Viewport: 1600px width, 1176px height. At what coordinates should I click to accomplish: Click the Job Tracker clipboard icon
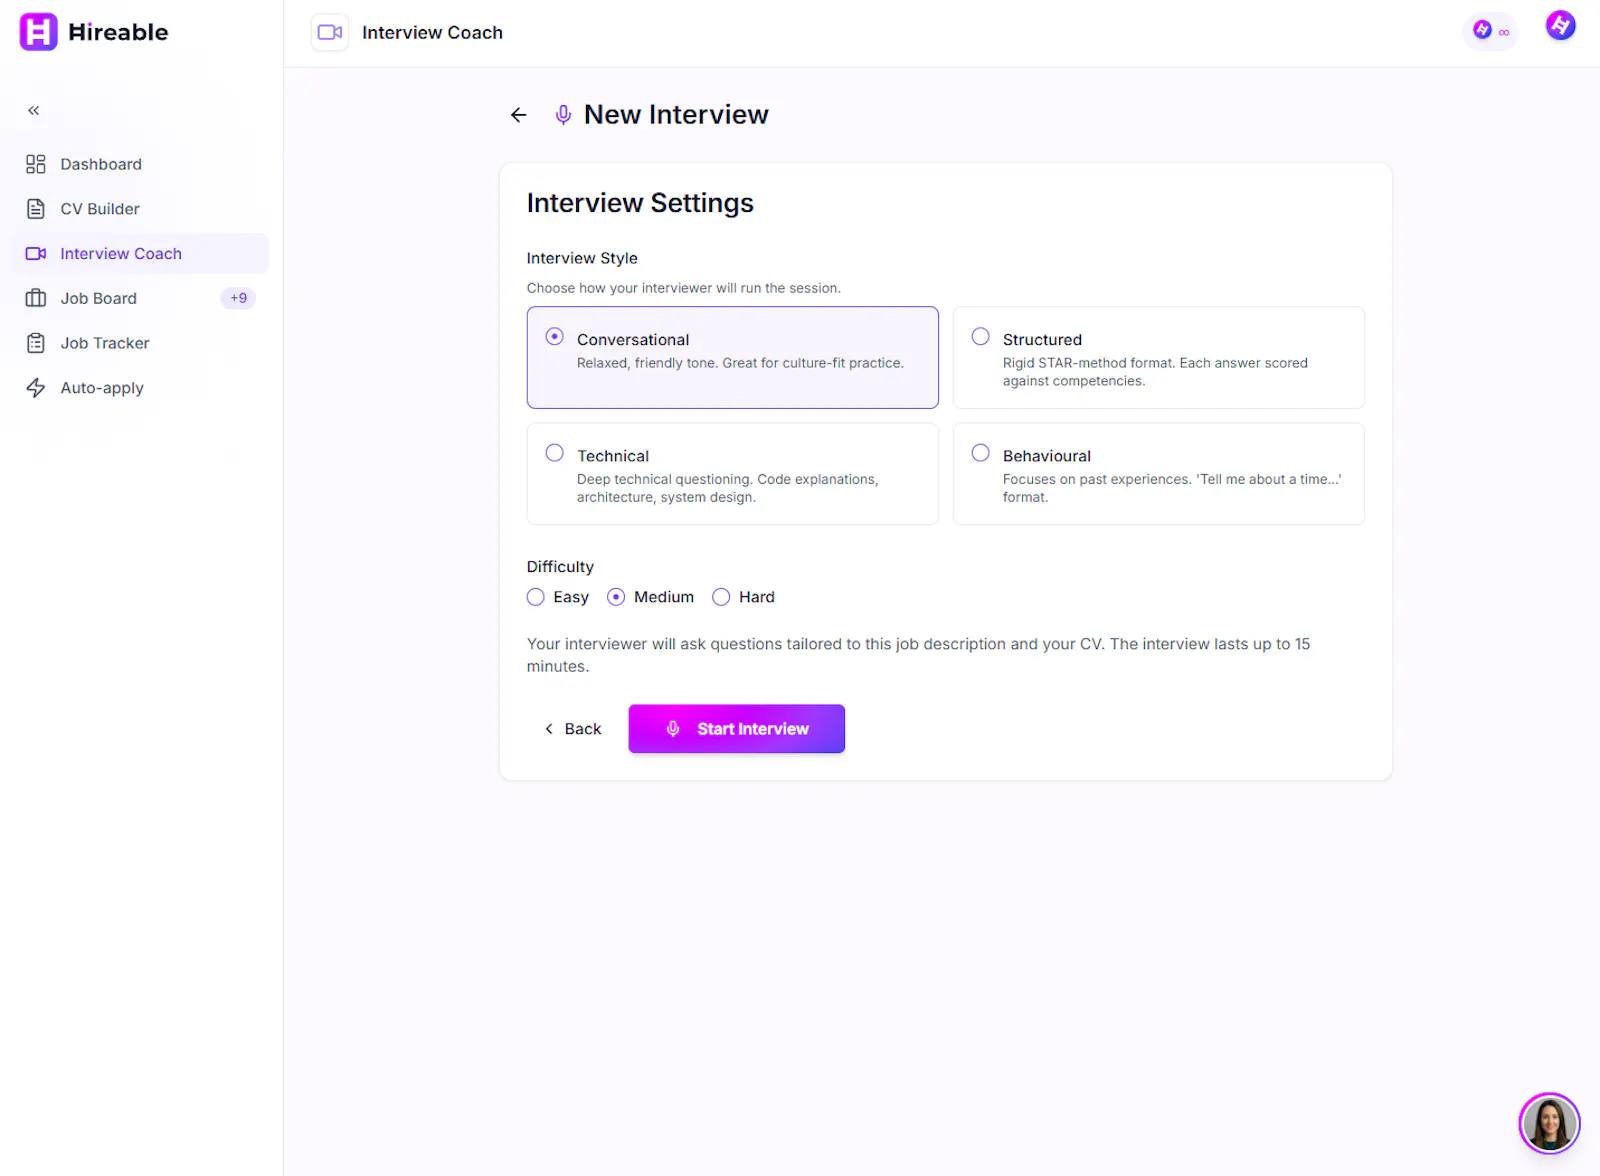coord(36,343)
